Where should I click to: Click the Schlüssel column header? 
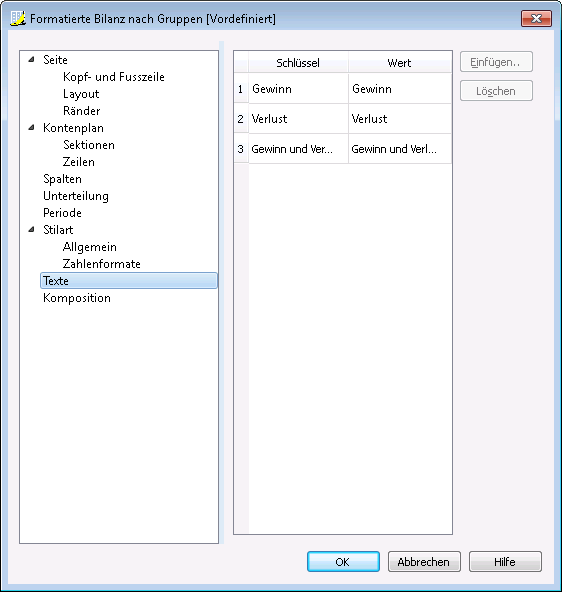point(298,62)
